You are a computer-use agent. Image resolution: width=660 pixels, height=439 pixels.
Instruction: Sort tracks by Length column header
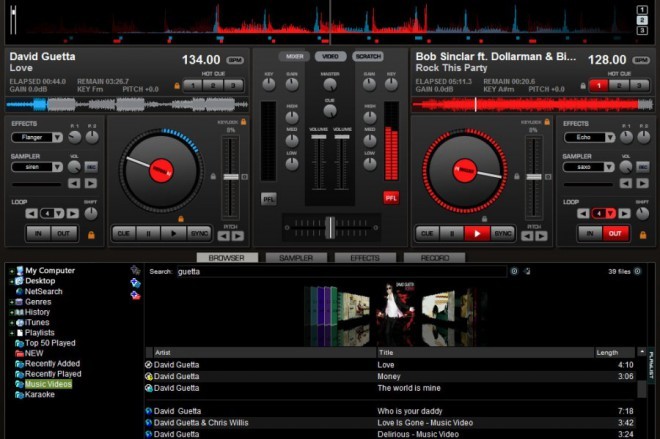pyautogui.click(x=614, y=353)
